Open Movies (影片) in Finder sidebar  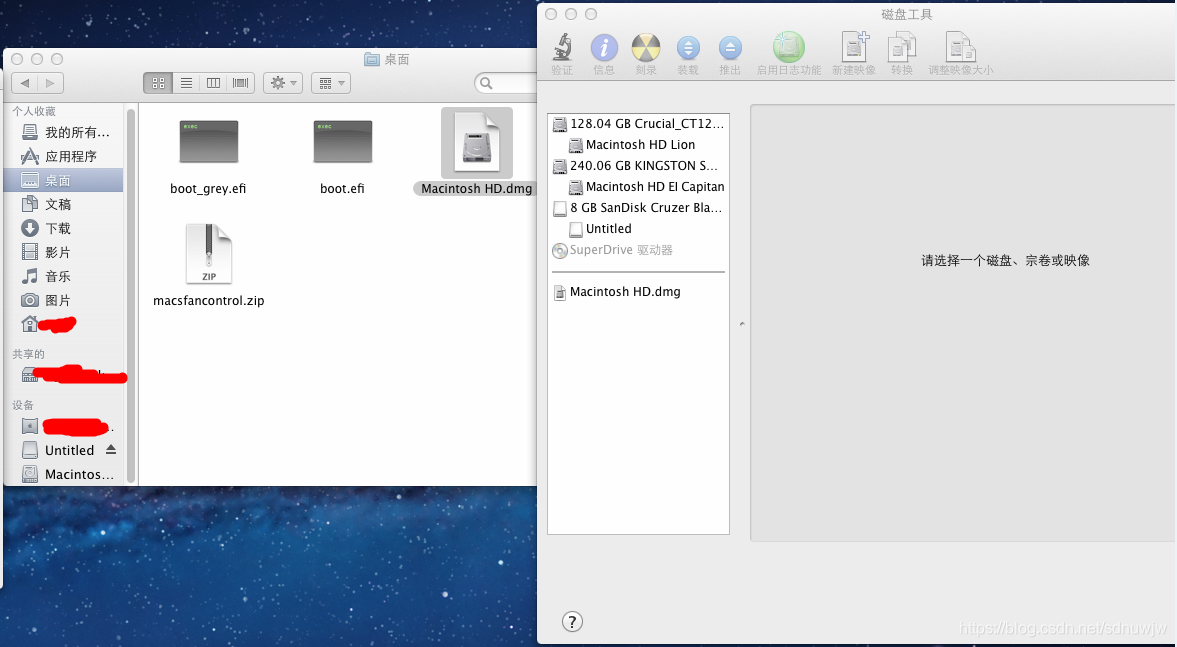65,253
